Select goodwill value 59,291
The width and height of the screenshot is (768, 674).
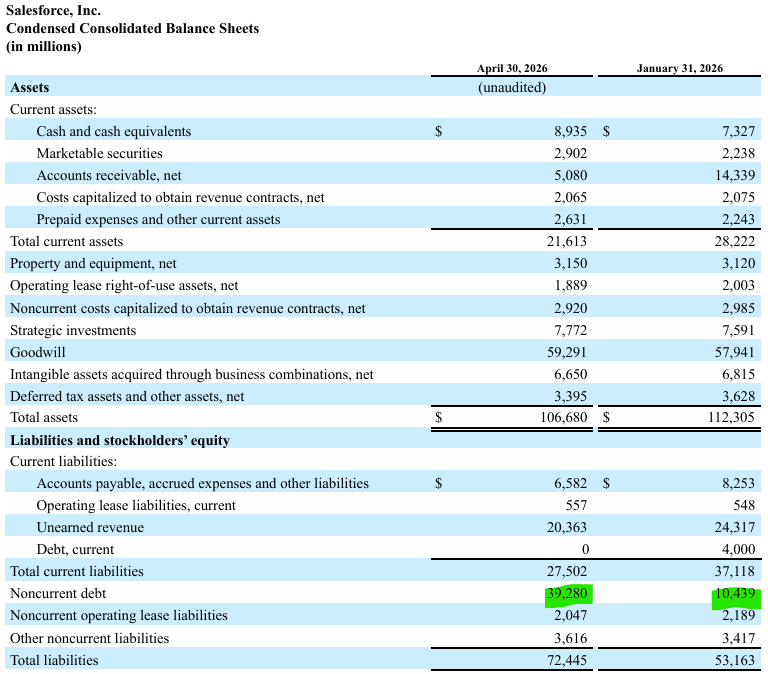point(567,353)
